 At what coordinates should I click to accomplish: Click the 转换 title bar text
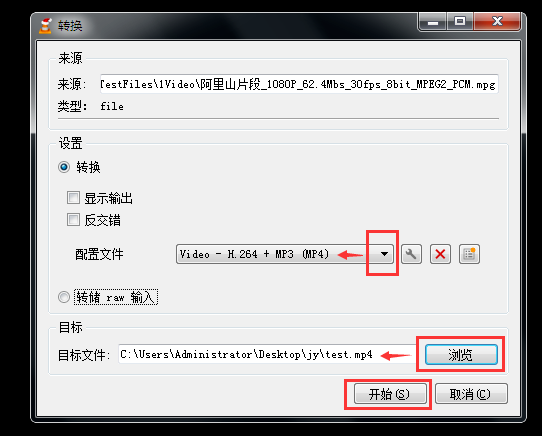pos(70,26)
